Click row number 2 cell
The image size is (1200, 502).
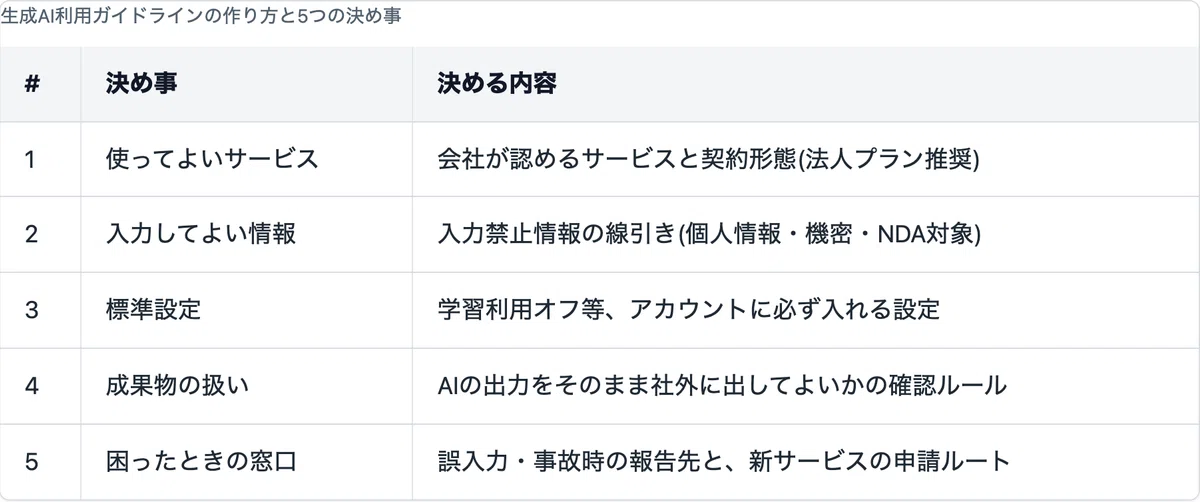click(x=41, y=234)
